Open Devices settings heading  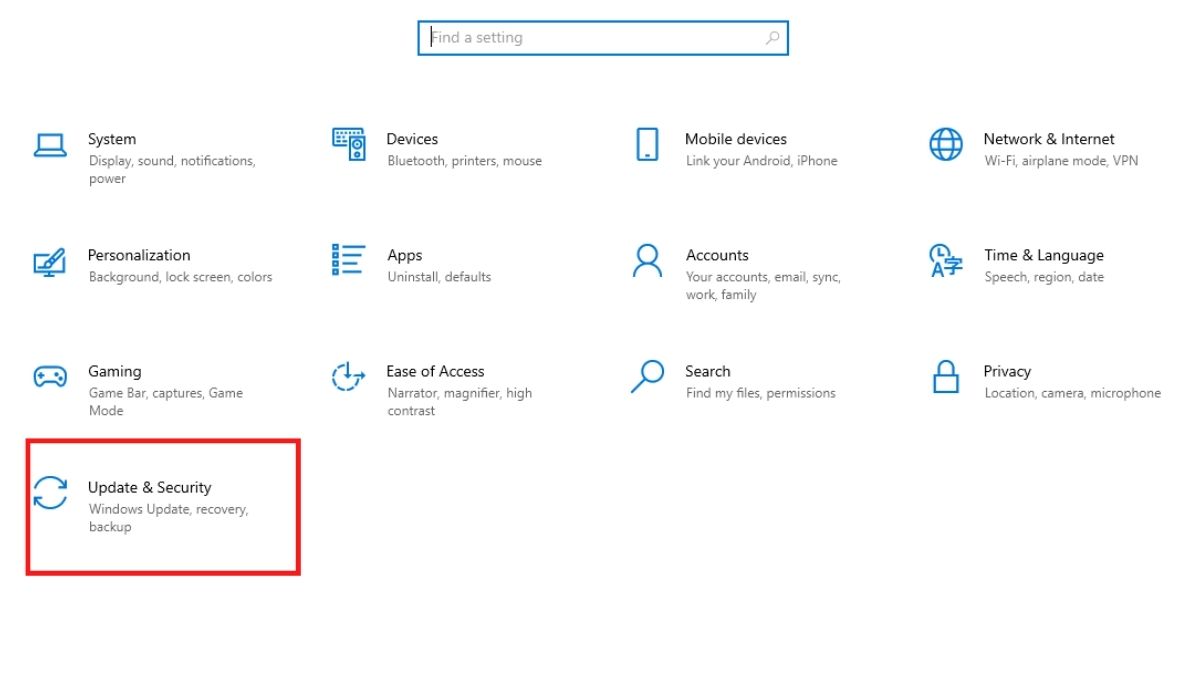pos(412,139)
